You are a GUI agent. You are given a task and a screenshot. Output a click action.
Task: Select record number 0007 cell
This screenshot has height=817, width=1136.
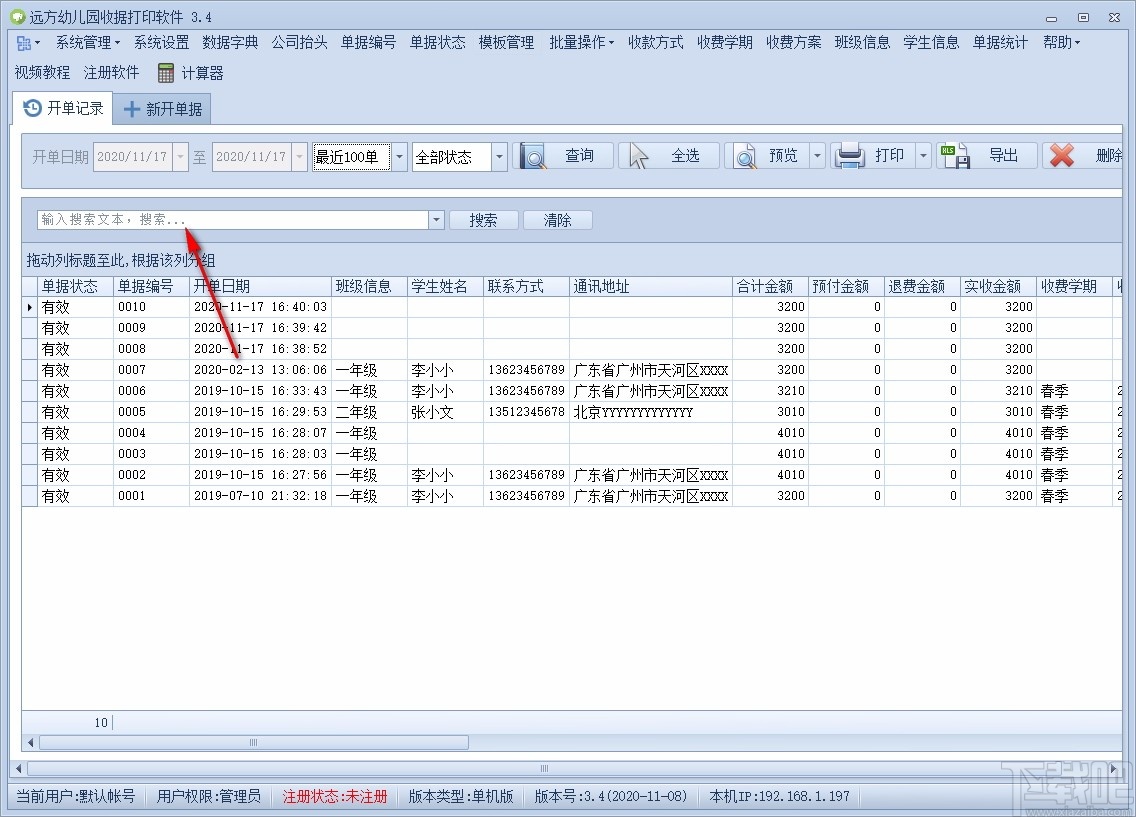[x=151, y=370]
